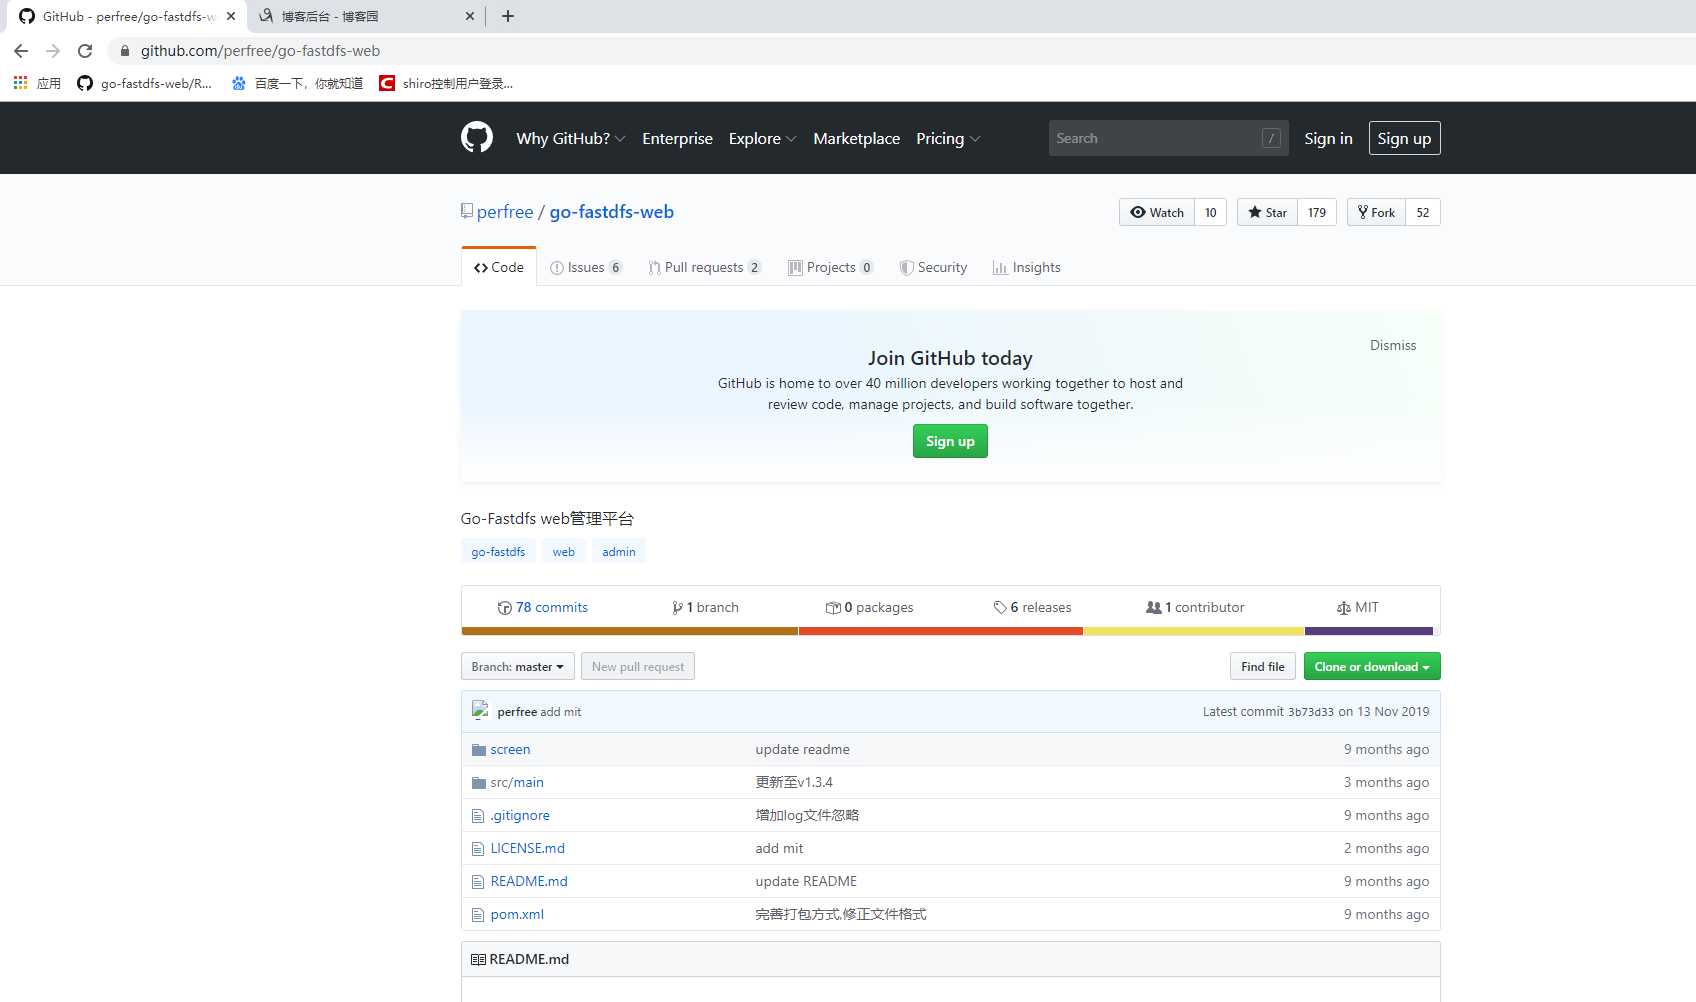Click the New pull request button
The width and height of the screenshot is (1696, 1002).
tap(638, 667)
